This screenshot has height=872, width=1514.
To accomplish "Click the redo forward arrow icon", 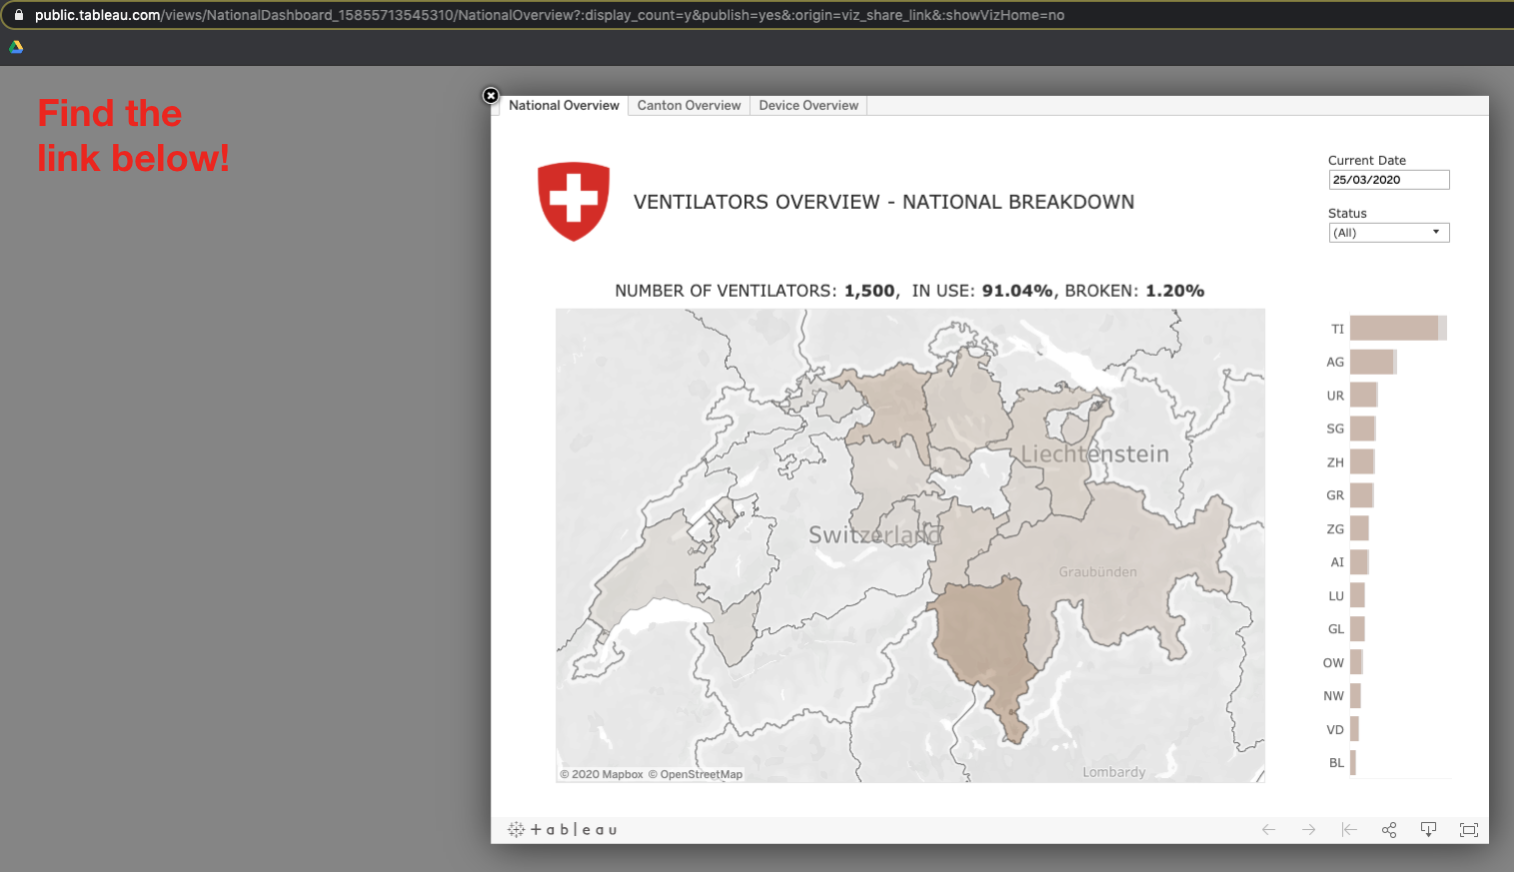I will pos(1309,830).
